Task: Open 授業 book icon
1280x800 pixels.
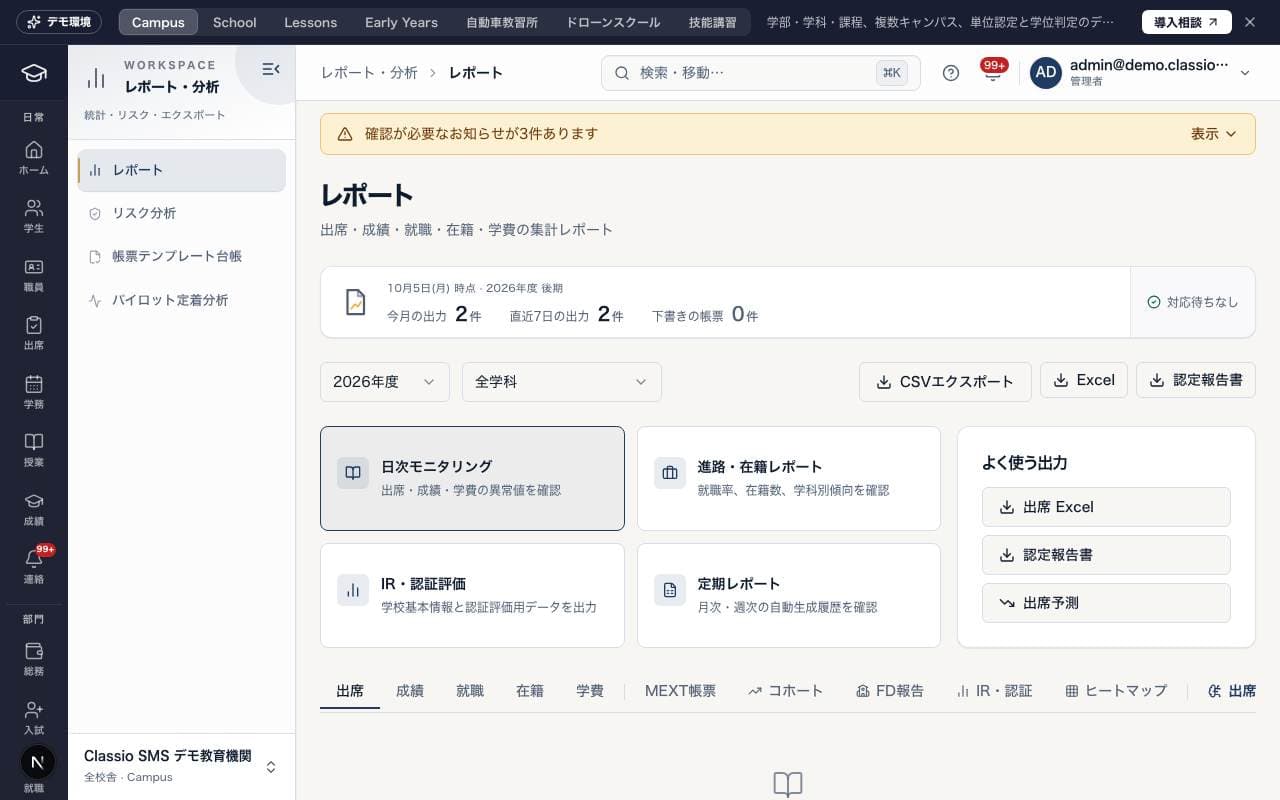Action: tap(33, 450)
